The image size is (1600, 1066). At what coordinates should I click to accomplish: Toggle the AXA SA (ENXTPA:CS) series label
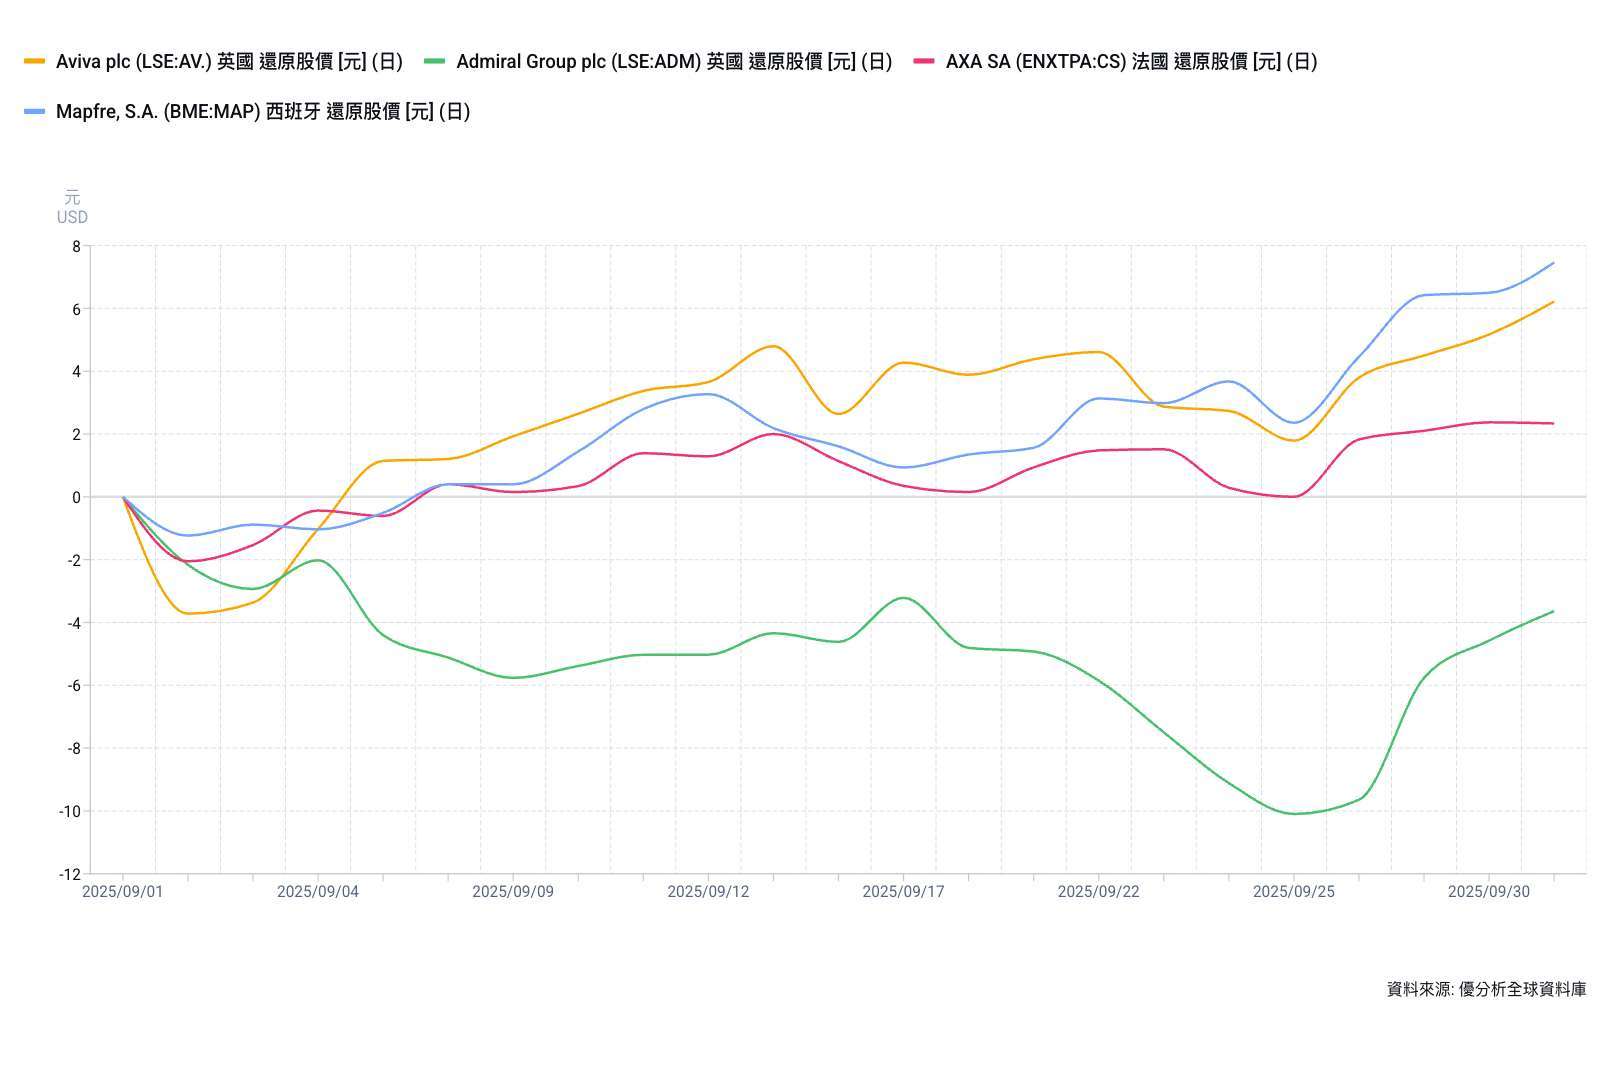click(x=1131, y=62)
